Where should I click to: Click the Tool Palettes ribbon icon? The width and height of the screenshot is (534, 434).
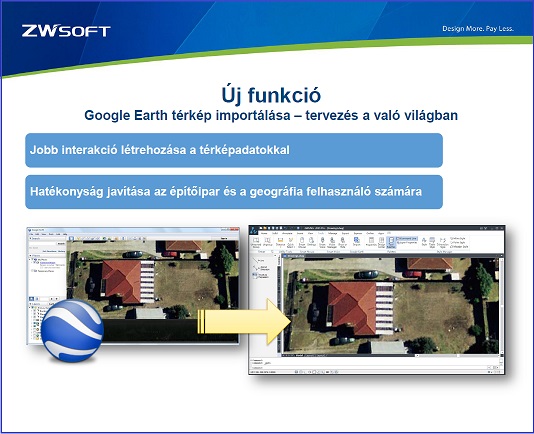(391, 242)
